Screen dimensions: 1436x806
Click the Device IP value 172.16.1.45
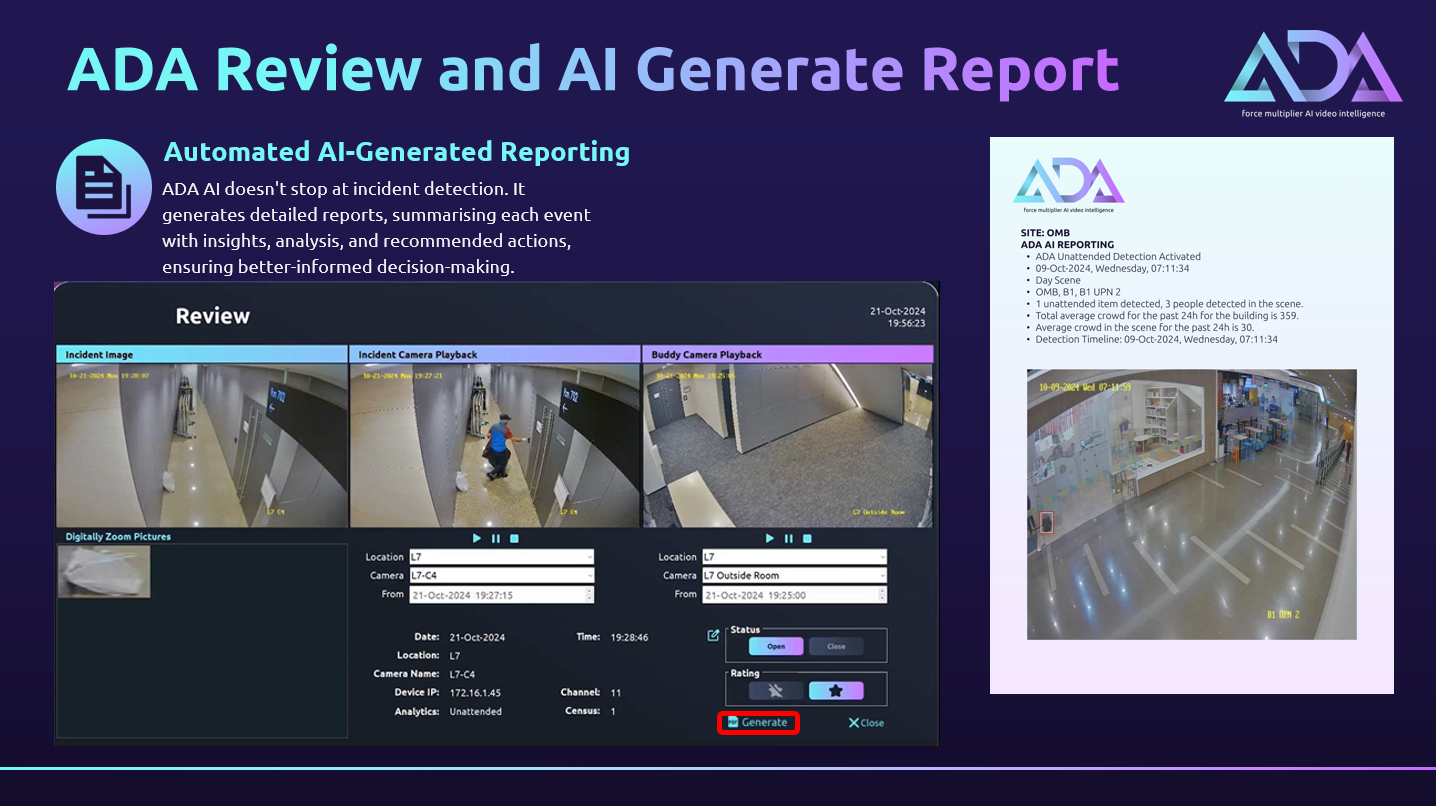476,693
